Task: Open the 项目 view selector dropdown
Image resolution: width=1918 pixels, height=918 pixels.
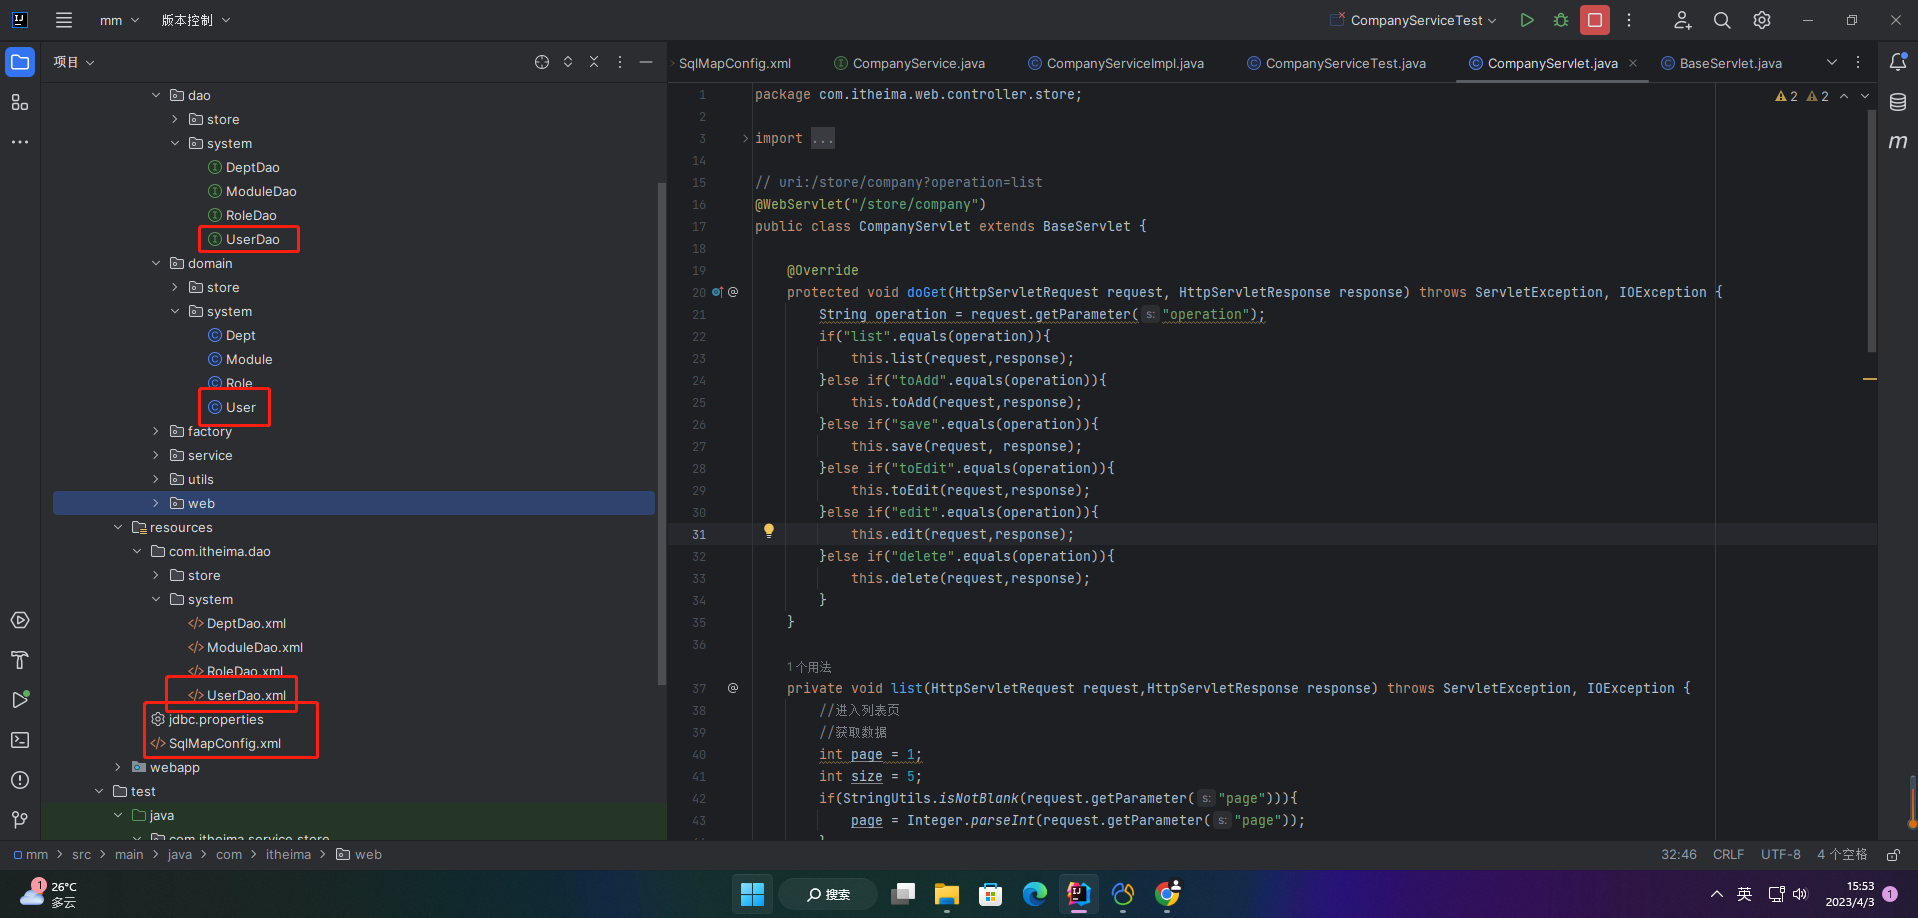Action: point(74,62)
